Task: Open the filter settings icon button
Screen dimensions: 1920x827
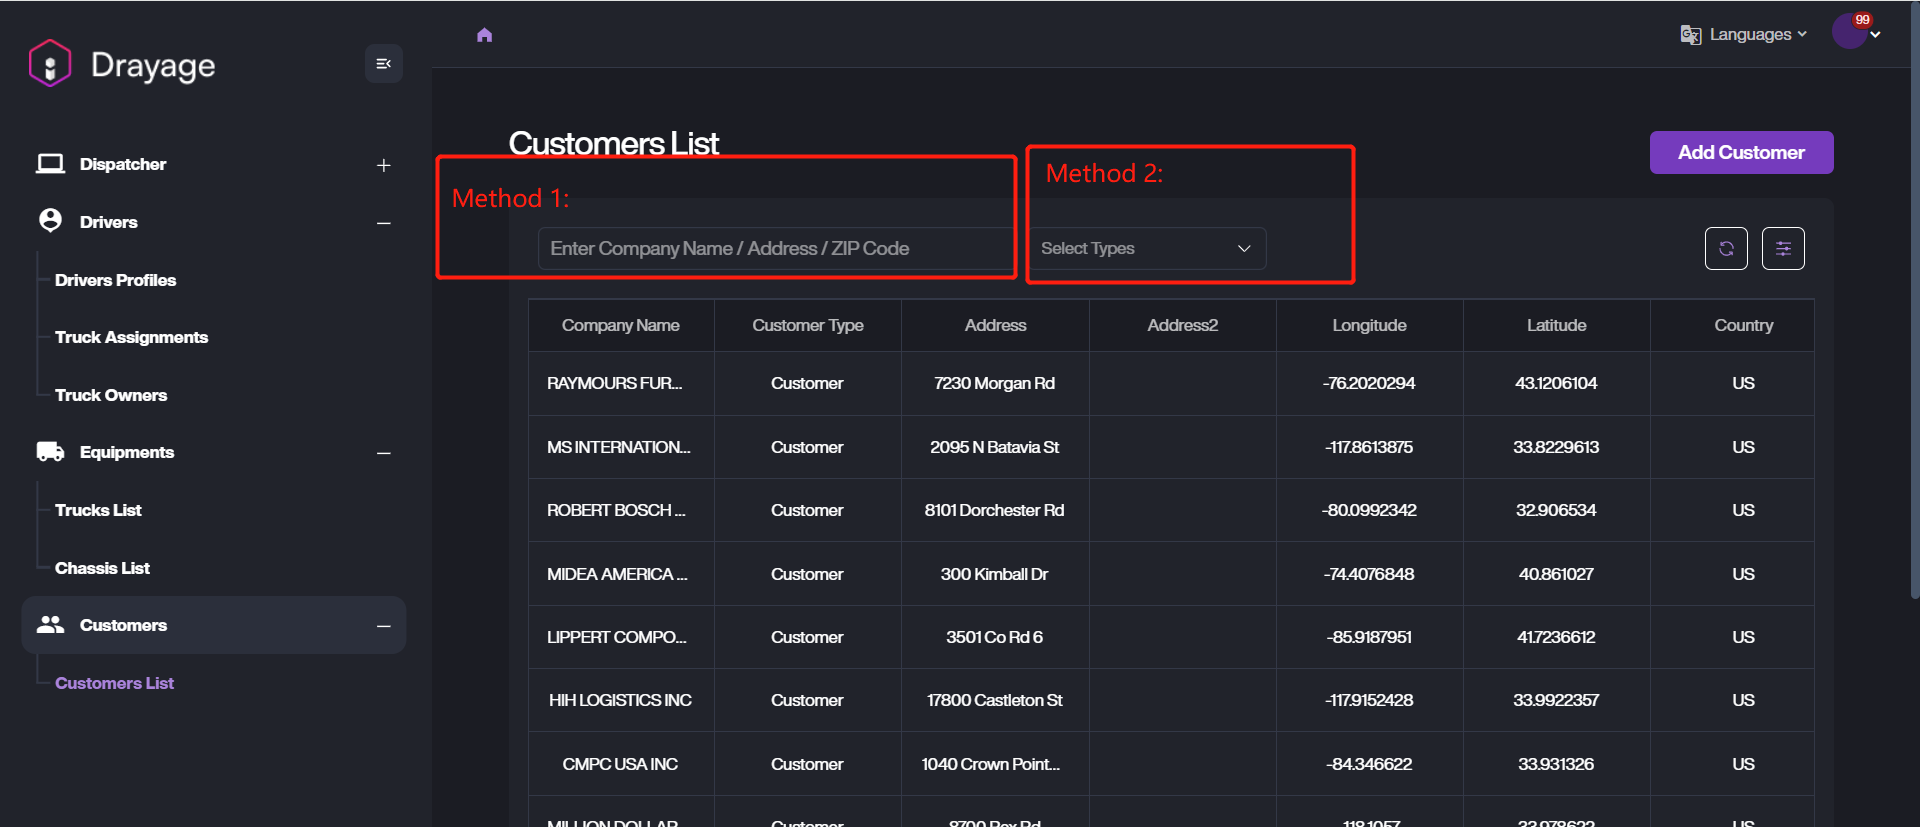Action: click(x=1783, y=249)
